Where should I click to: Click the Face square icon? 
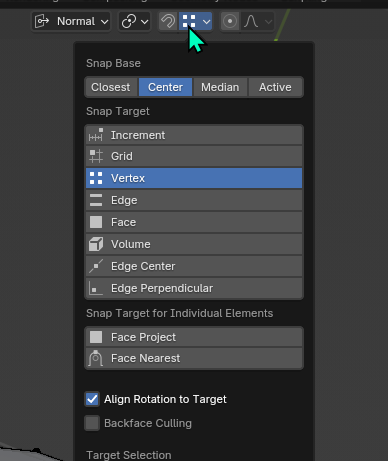click(x=96, y=222)
